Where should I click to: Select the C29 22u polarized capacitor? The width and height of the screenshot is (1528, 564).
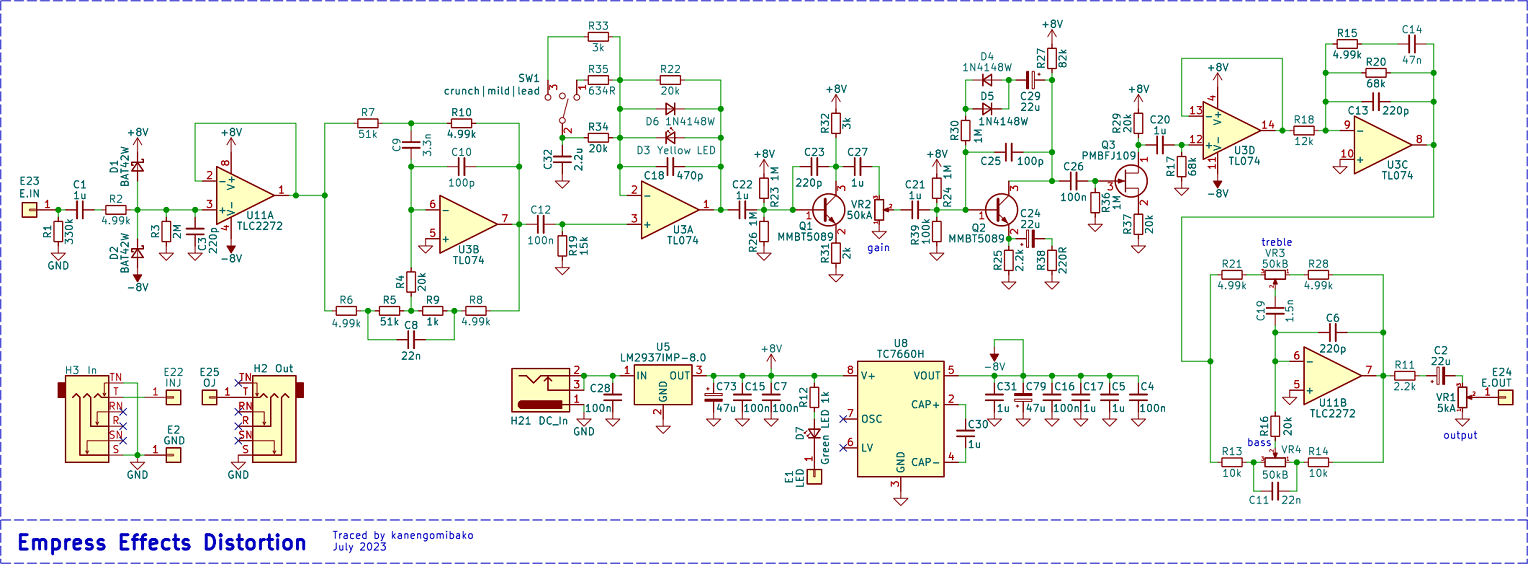point(1030,78)
